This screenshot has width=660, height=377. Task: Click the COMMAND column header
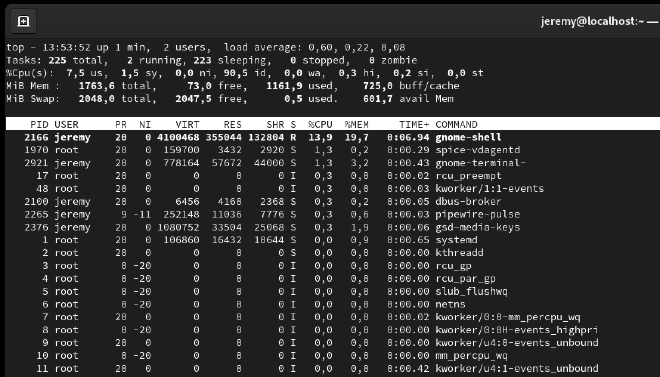click(x=456, y=125)
